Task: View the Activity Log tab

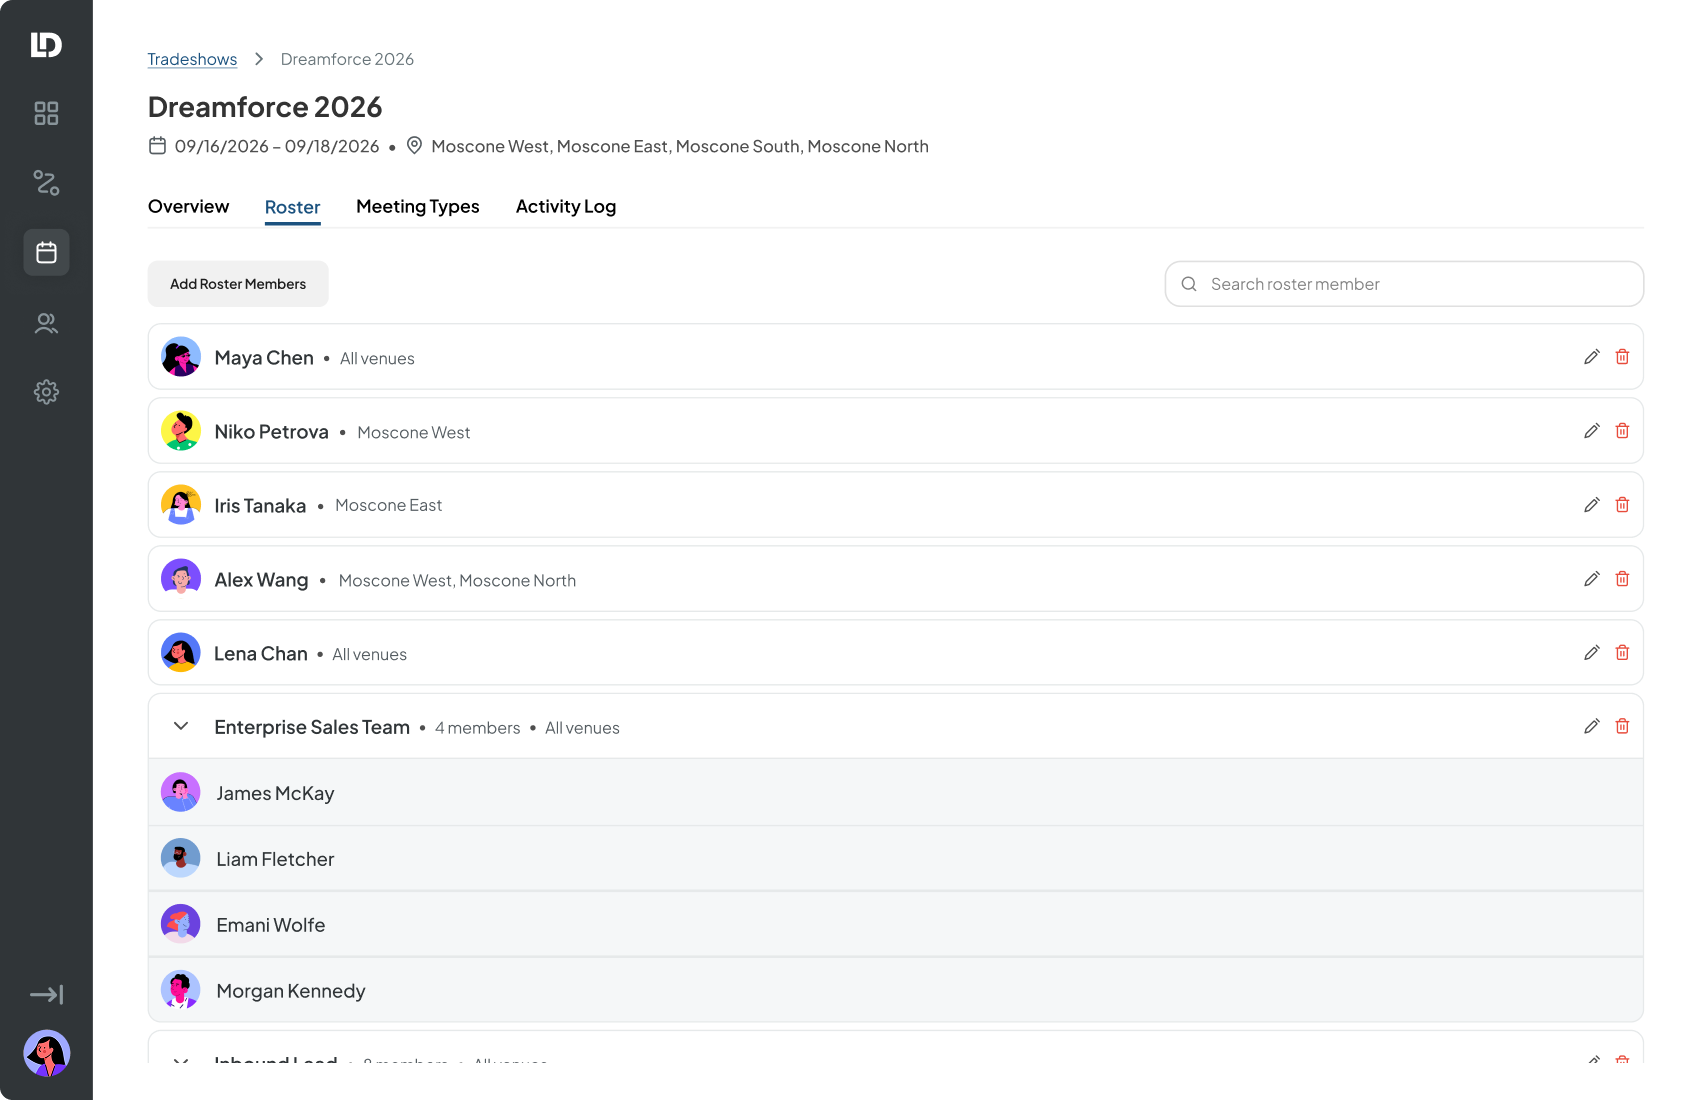Action: pos(566,207)
